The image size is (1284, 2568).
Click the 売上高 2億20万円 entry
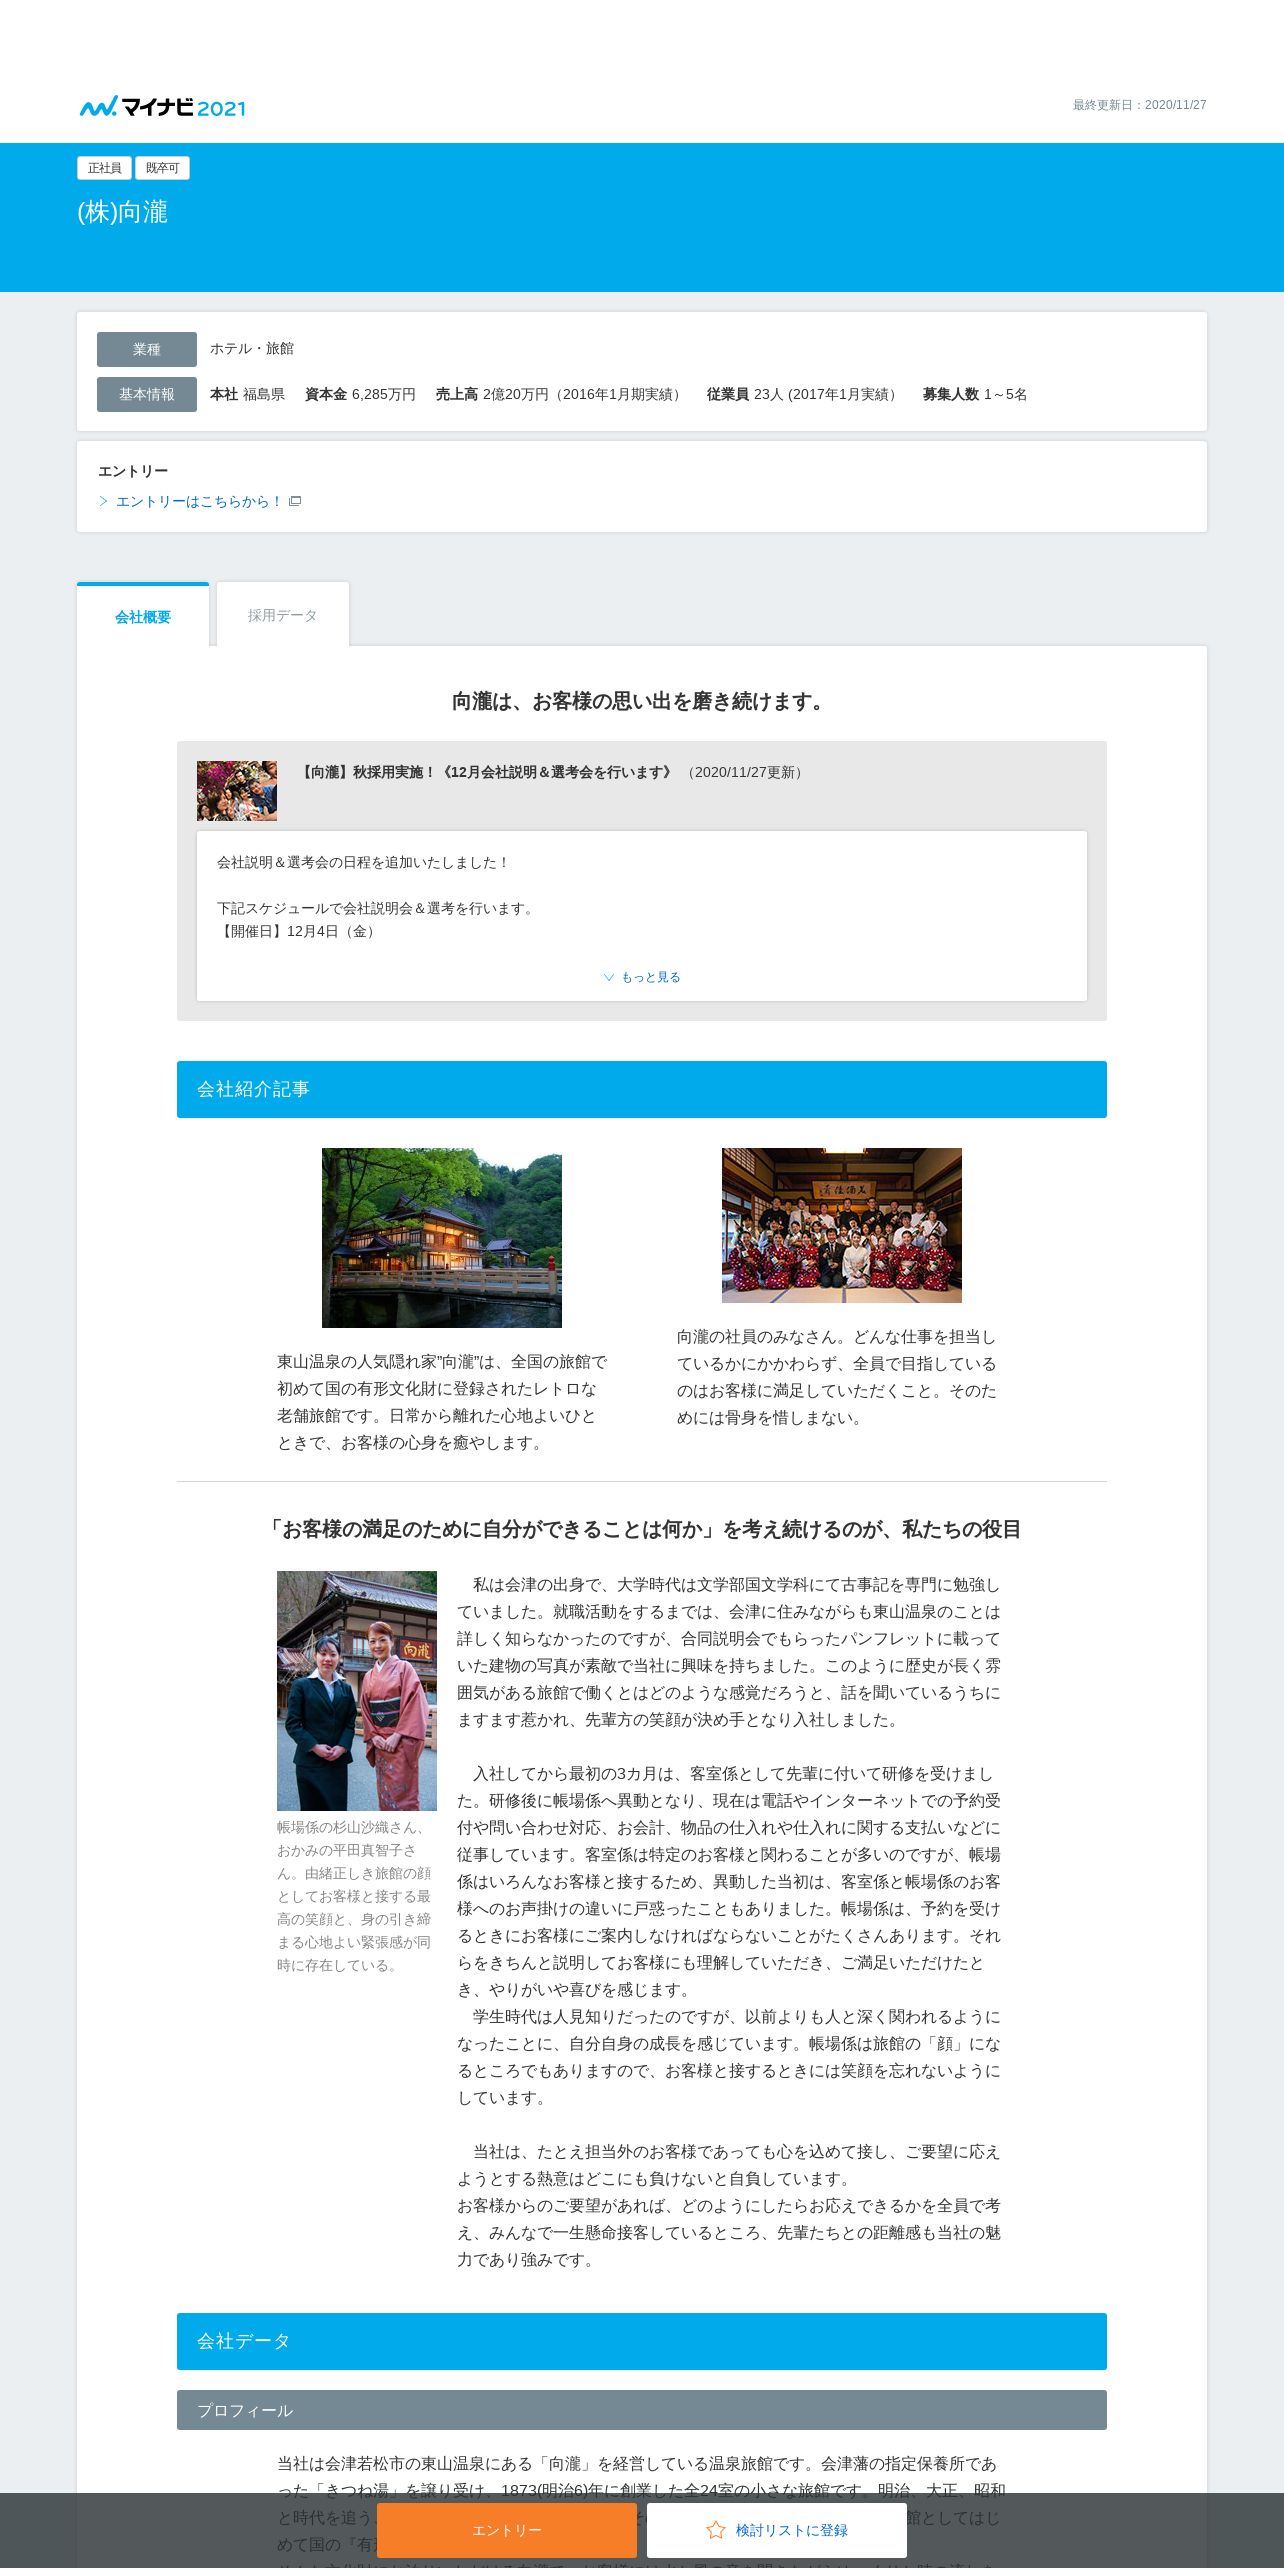(561, 394)
